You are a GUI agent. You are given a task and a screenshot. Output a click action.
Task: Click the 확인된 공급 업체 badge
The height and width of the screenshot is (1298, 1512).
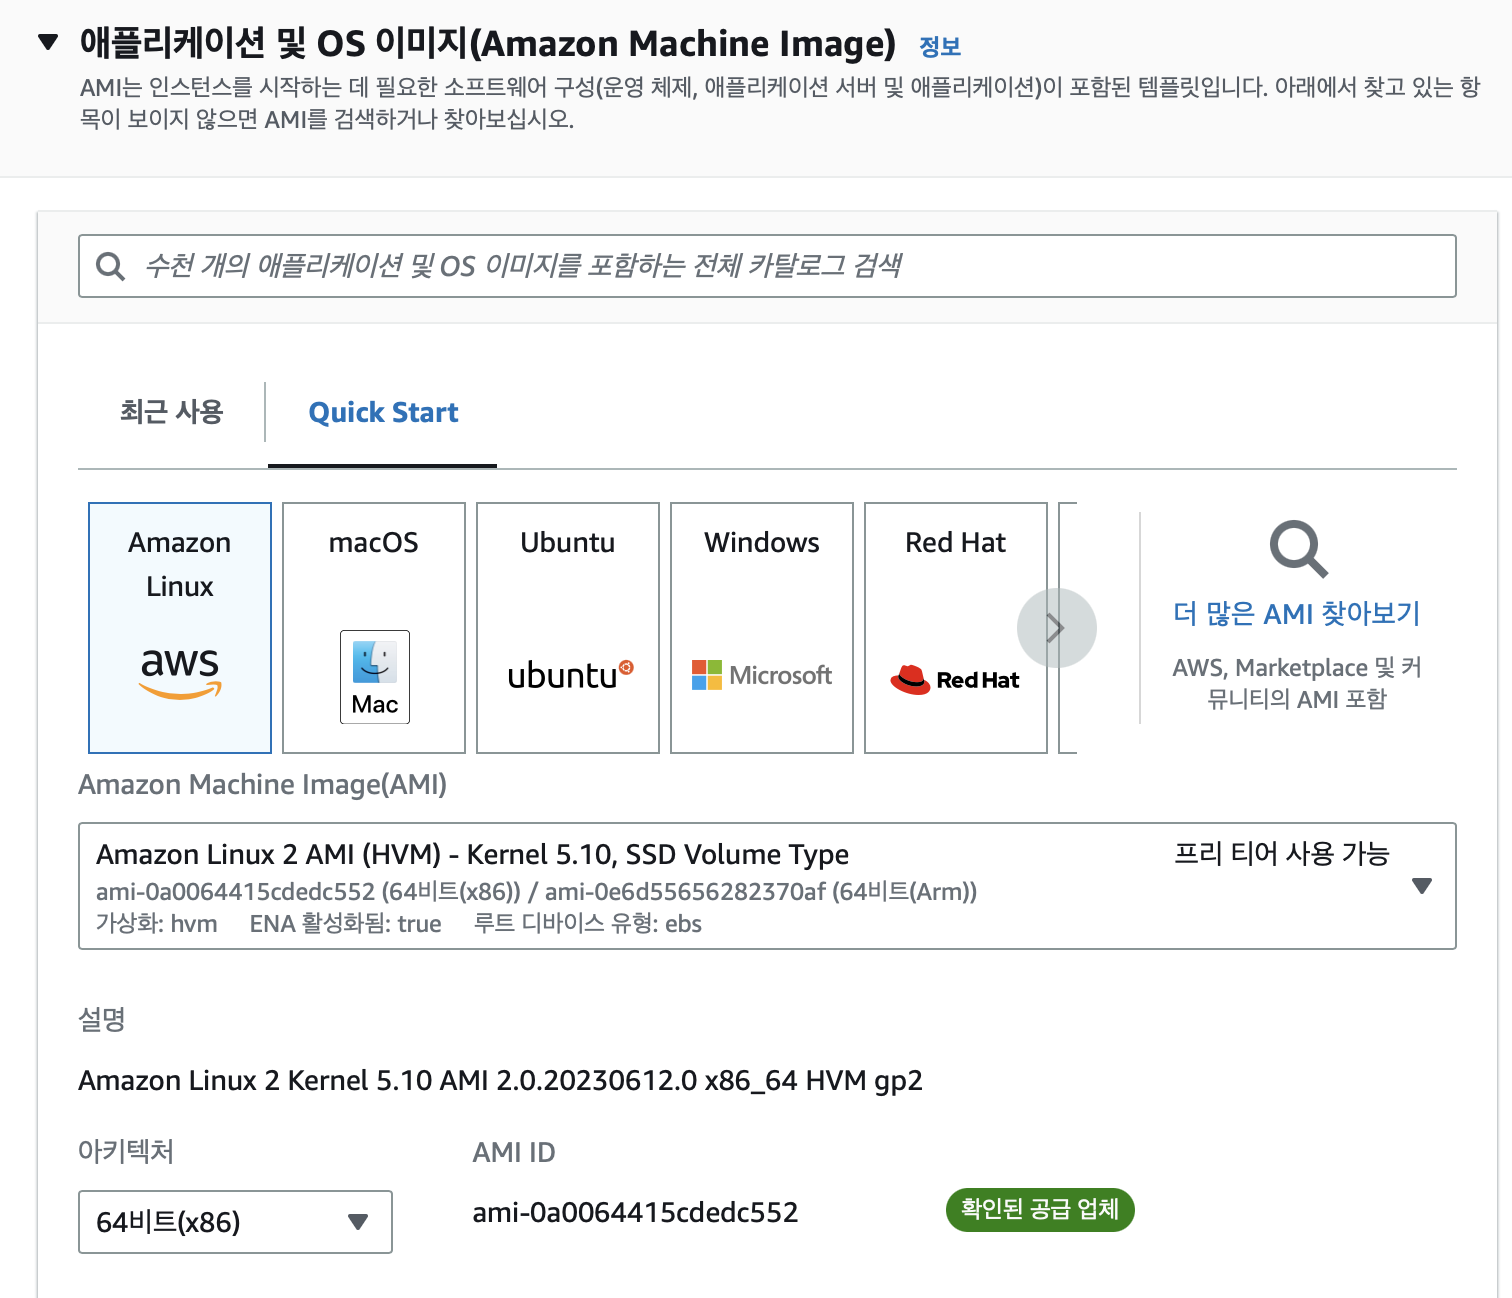tap(1040, 1210)
